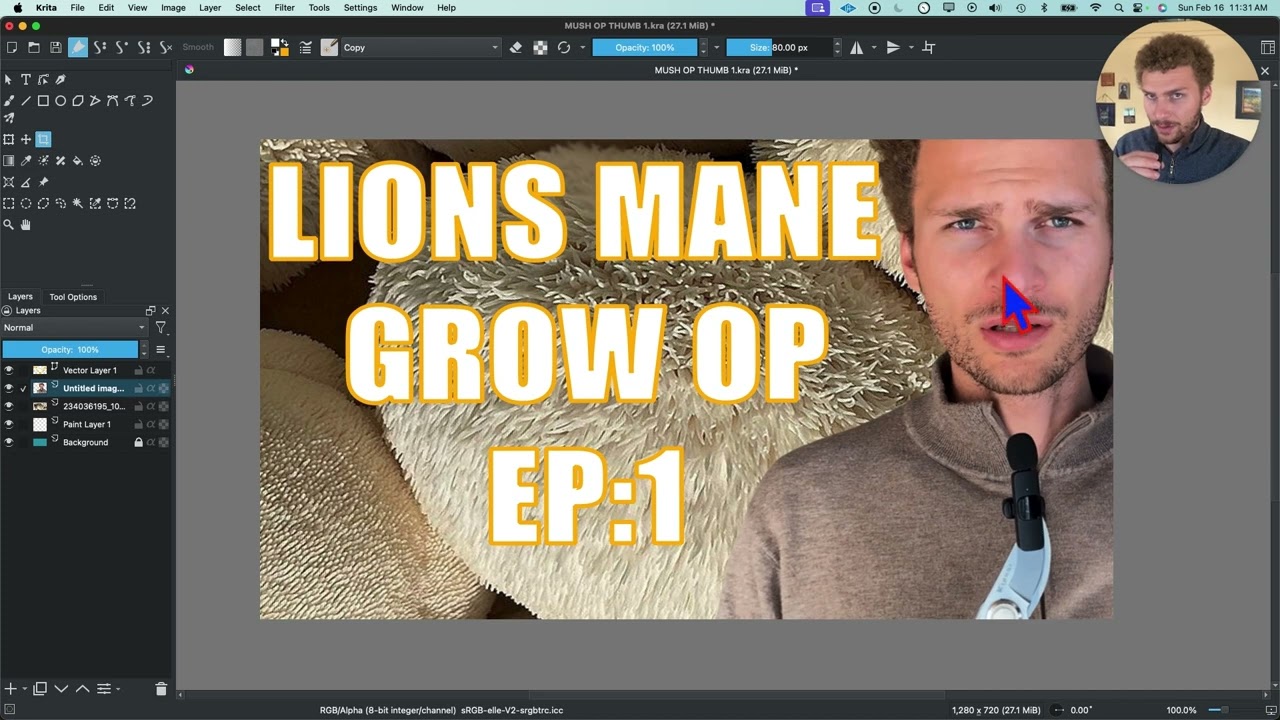
Task: Adjust the brush Opacity 100% slider
Action: click(645, 47)
